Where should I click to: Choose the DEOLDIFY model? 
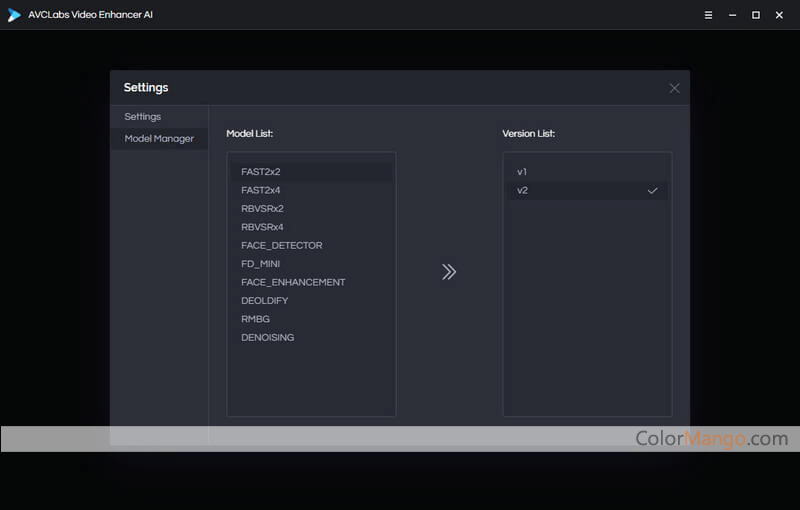tap(264, 301)
